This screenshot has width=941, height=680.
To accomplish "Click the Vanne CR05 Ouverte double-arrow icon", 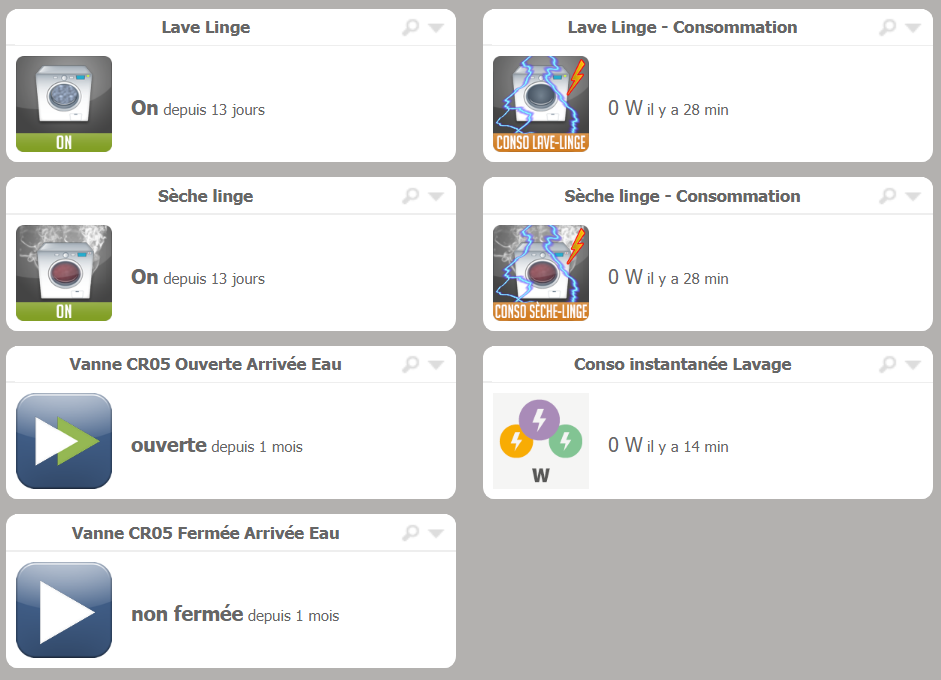I will coord(64,441).
